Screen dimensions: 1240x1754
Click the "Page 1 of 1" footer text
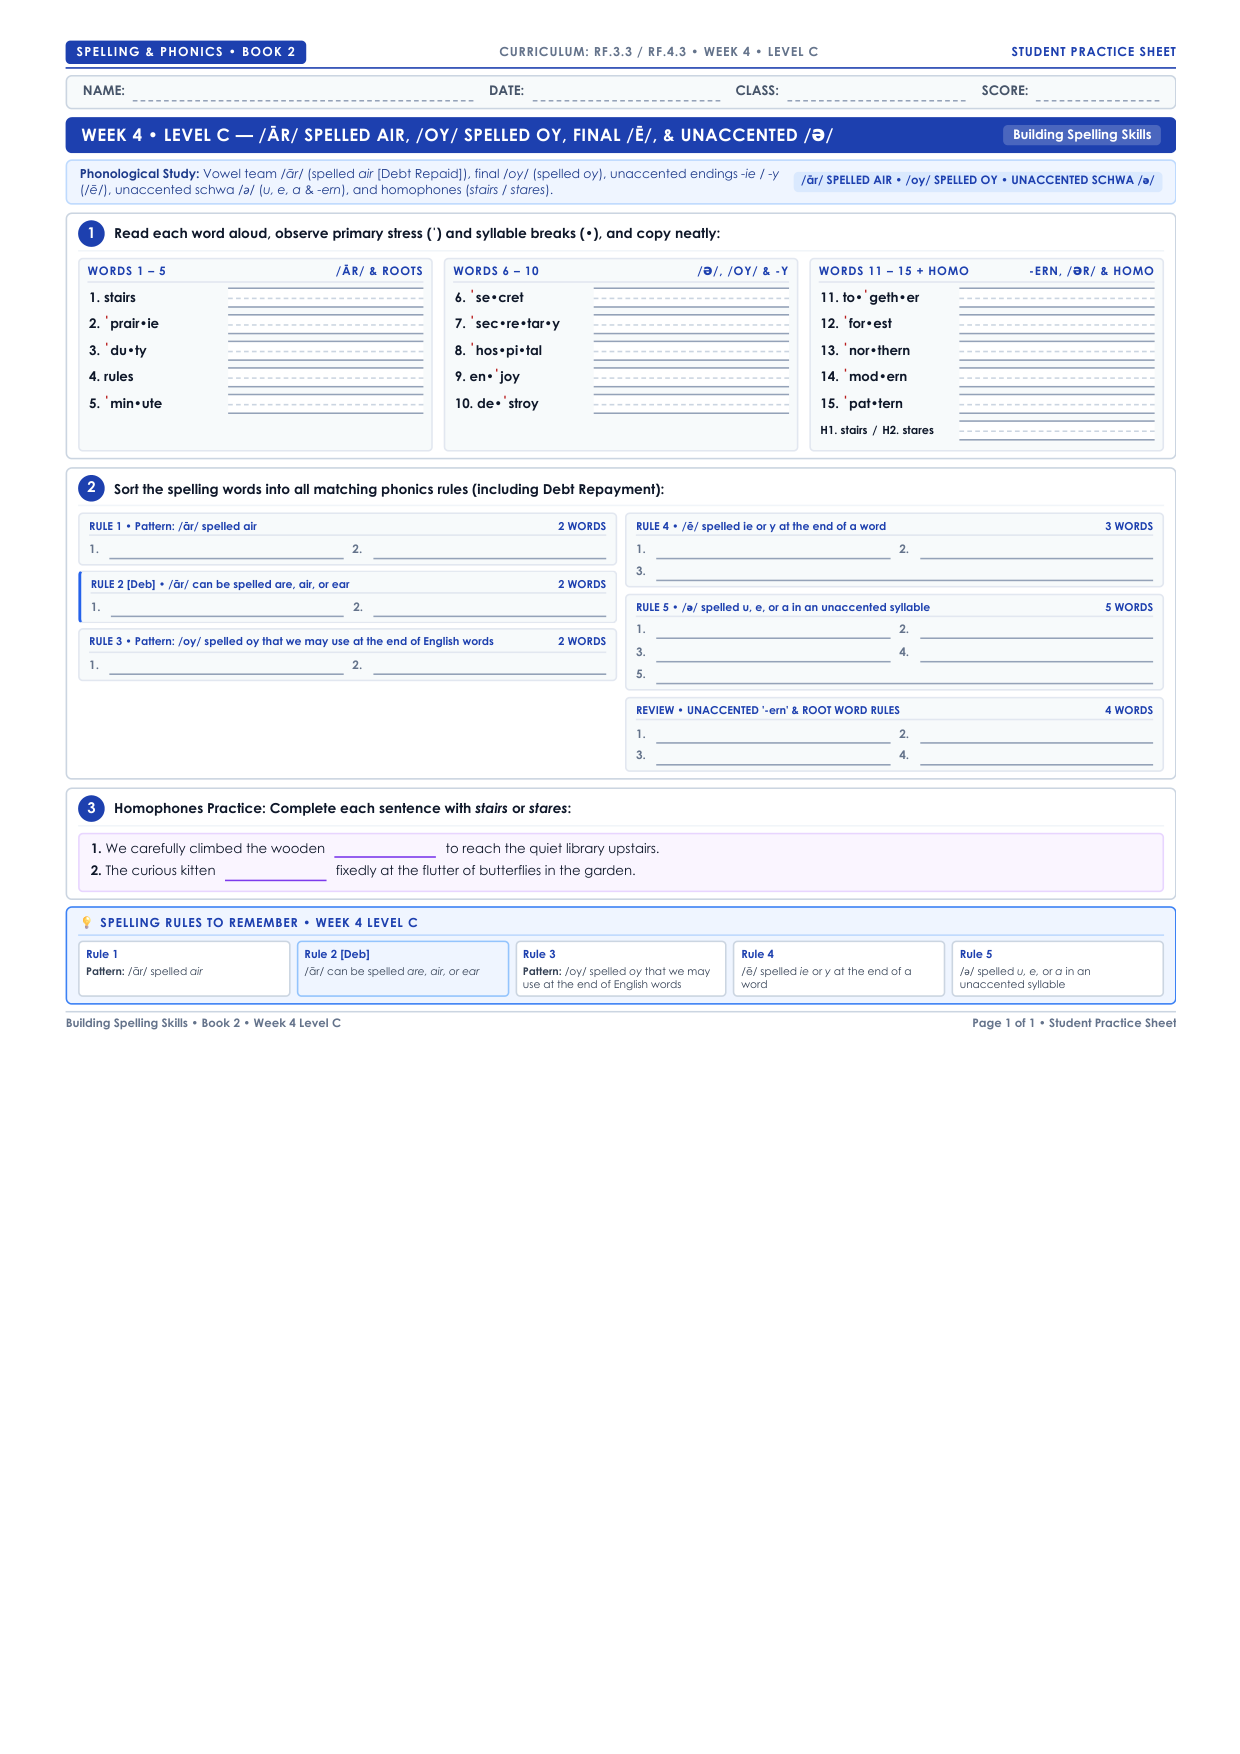point(1003,1023)
